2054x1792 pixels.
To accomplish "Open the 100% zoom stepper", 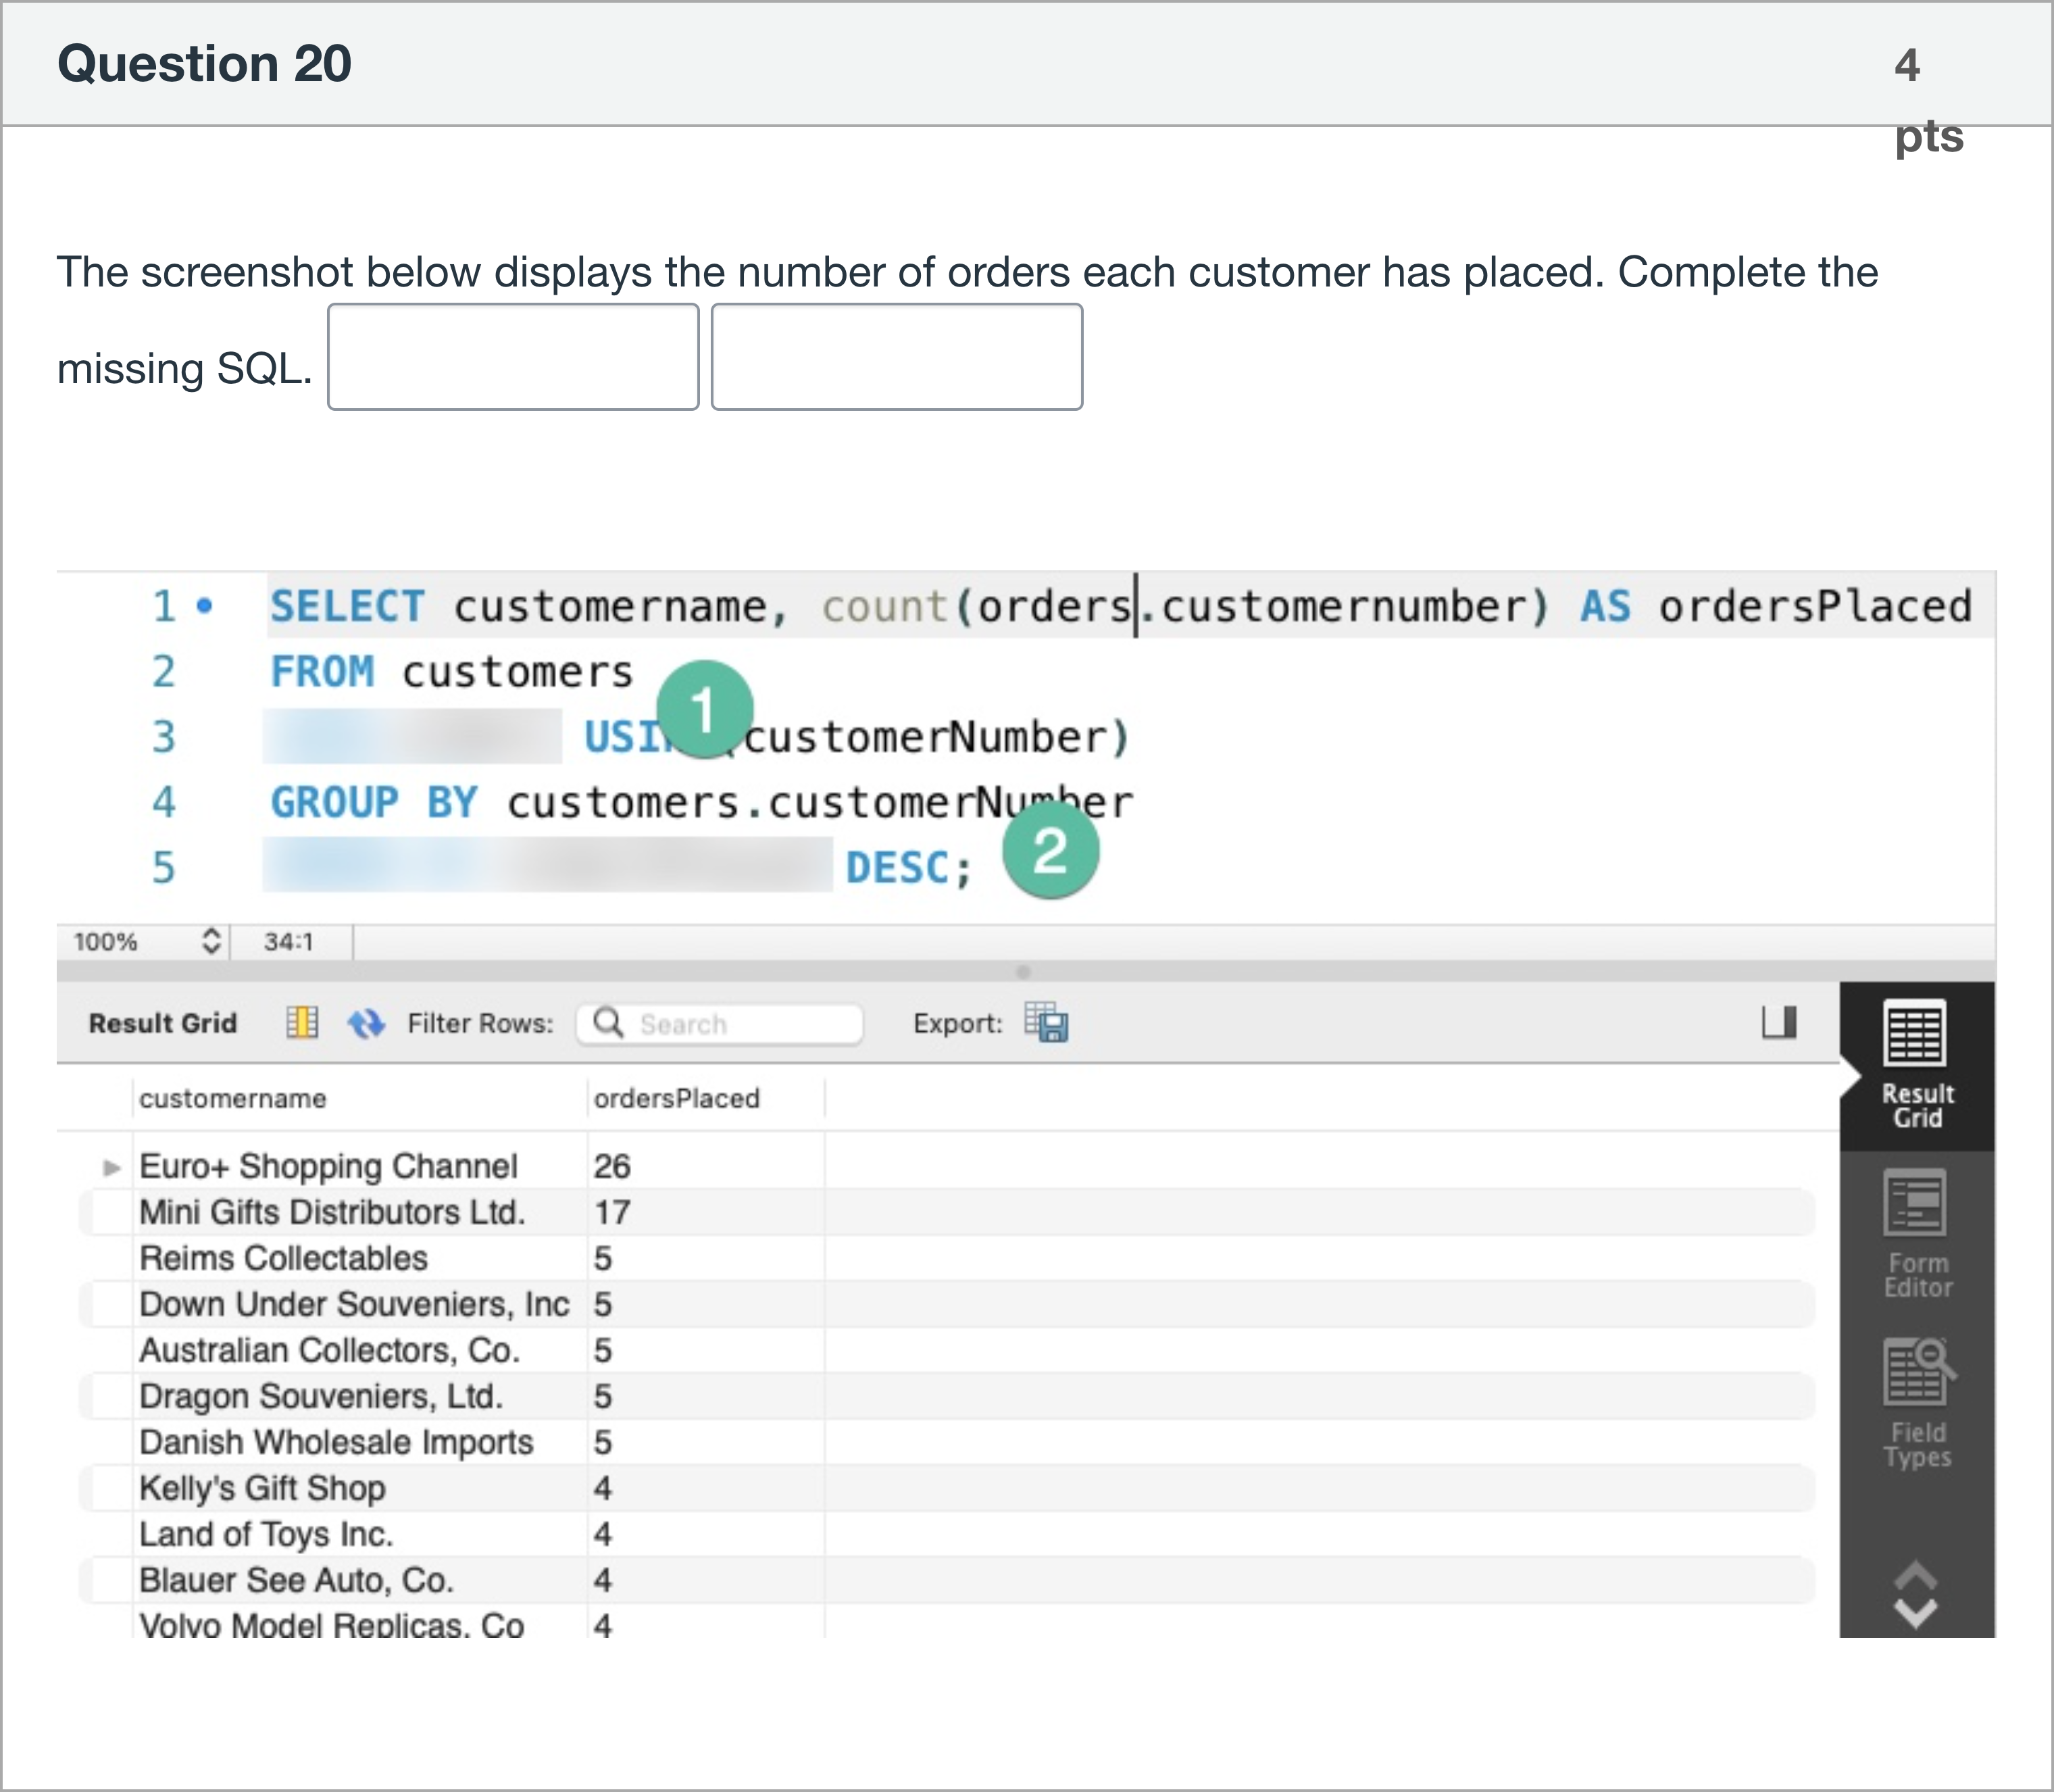I will click(x=210, y=941).
